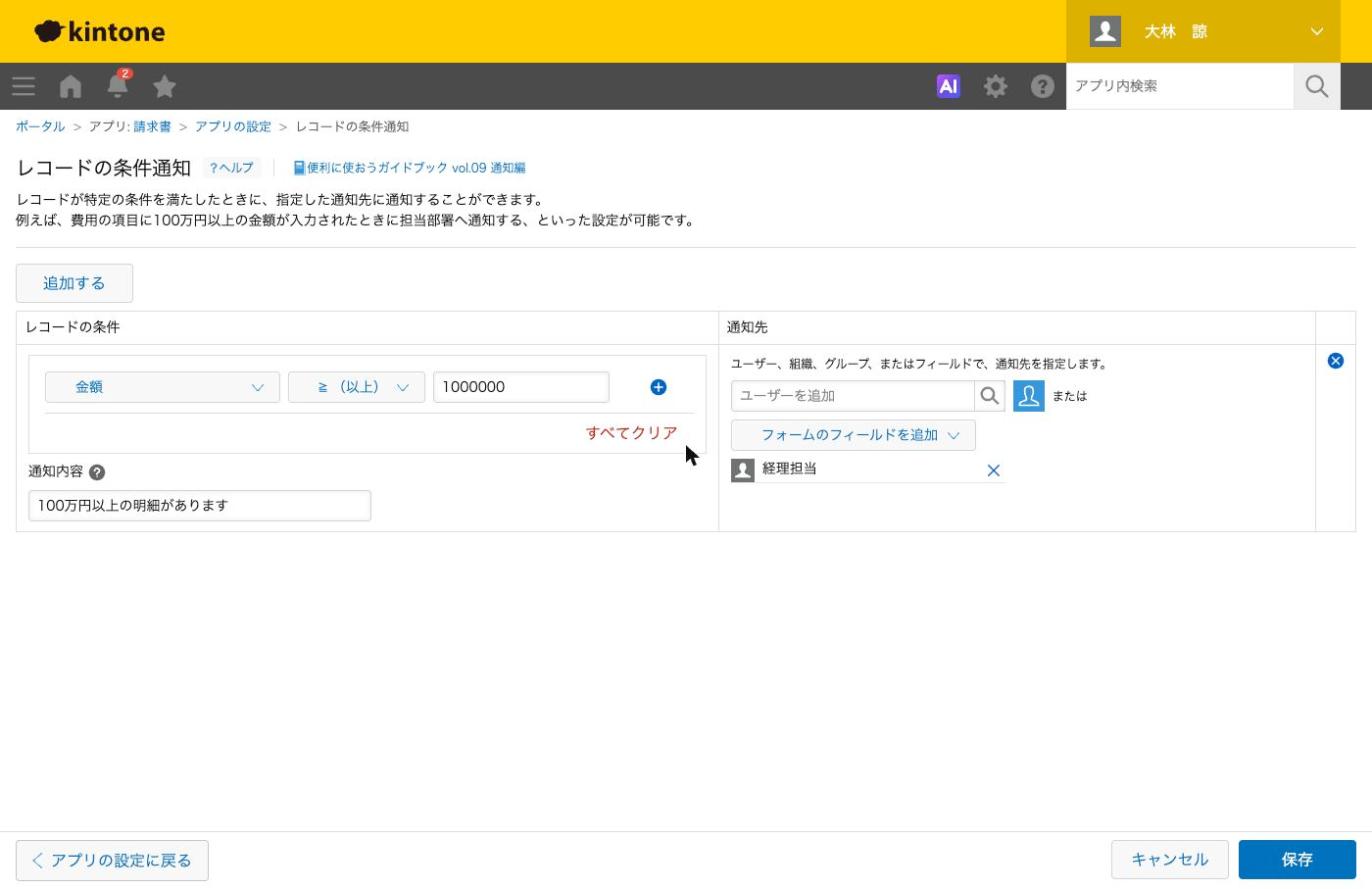
Task: Click the ポータル breadcrumb link
Action: tap(40, 127)
